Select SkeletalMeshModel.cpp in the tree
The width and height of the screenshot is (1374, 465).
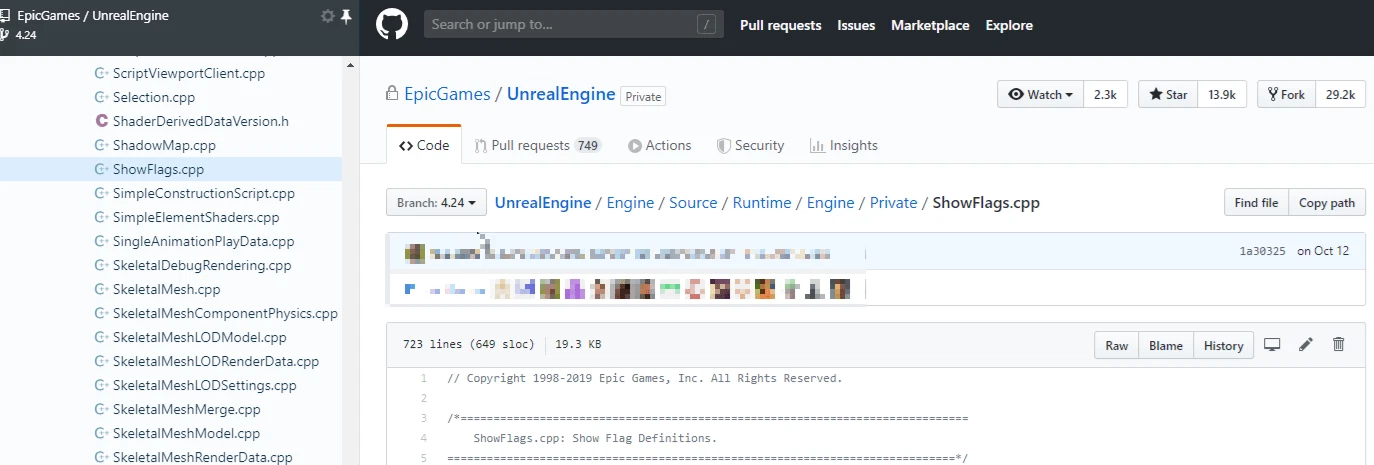(x=186, y=433)
